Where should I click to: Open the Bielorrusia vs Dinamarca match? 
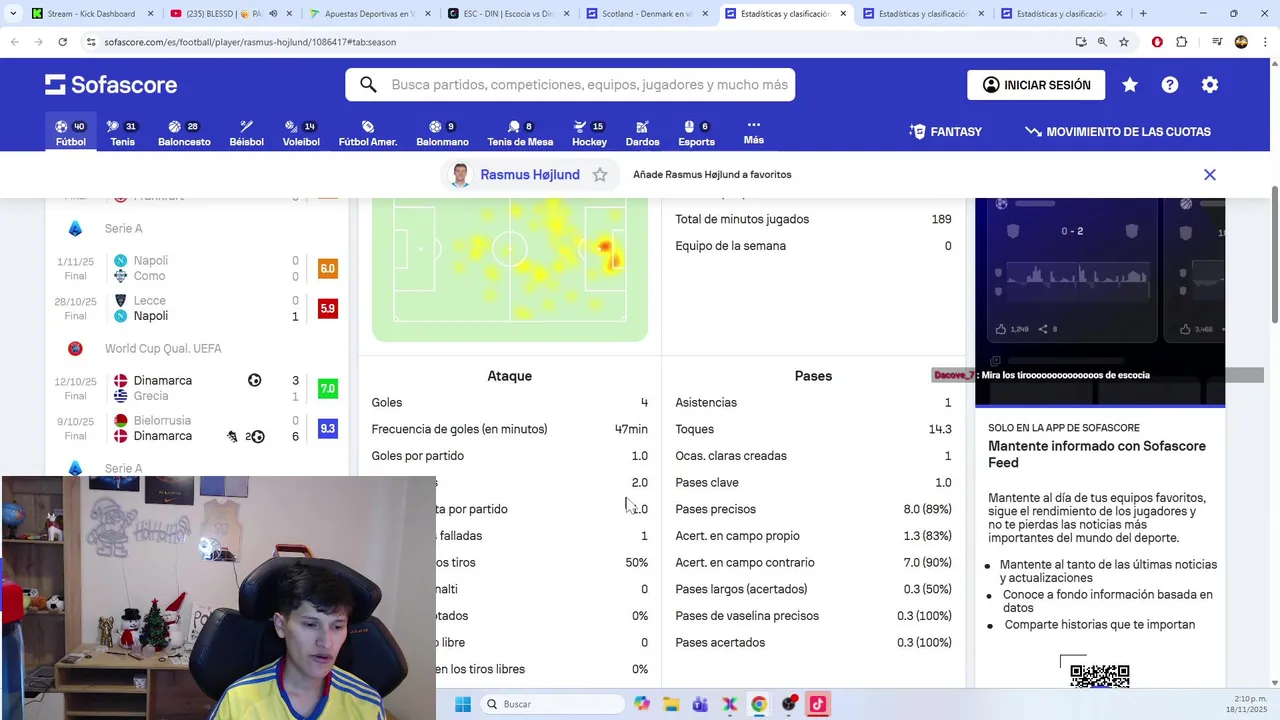tap(196, 428)
